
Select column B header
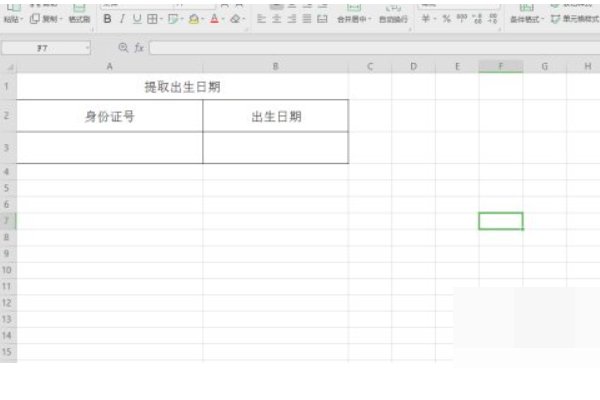(276, 67)
